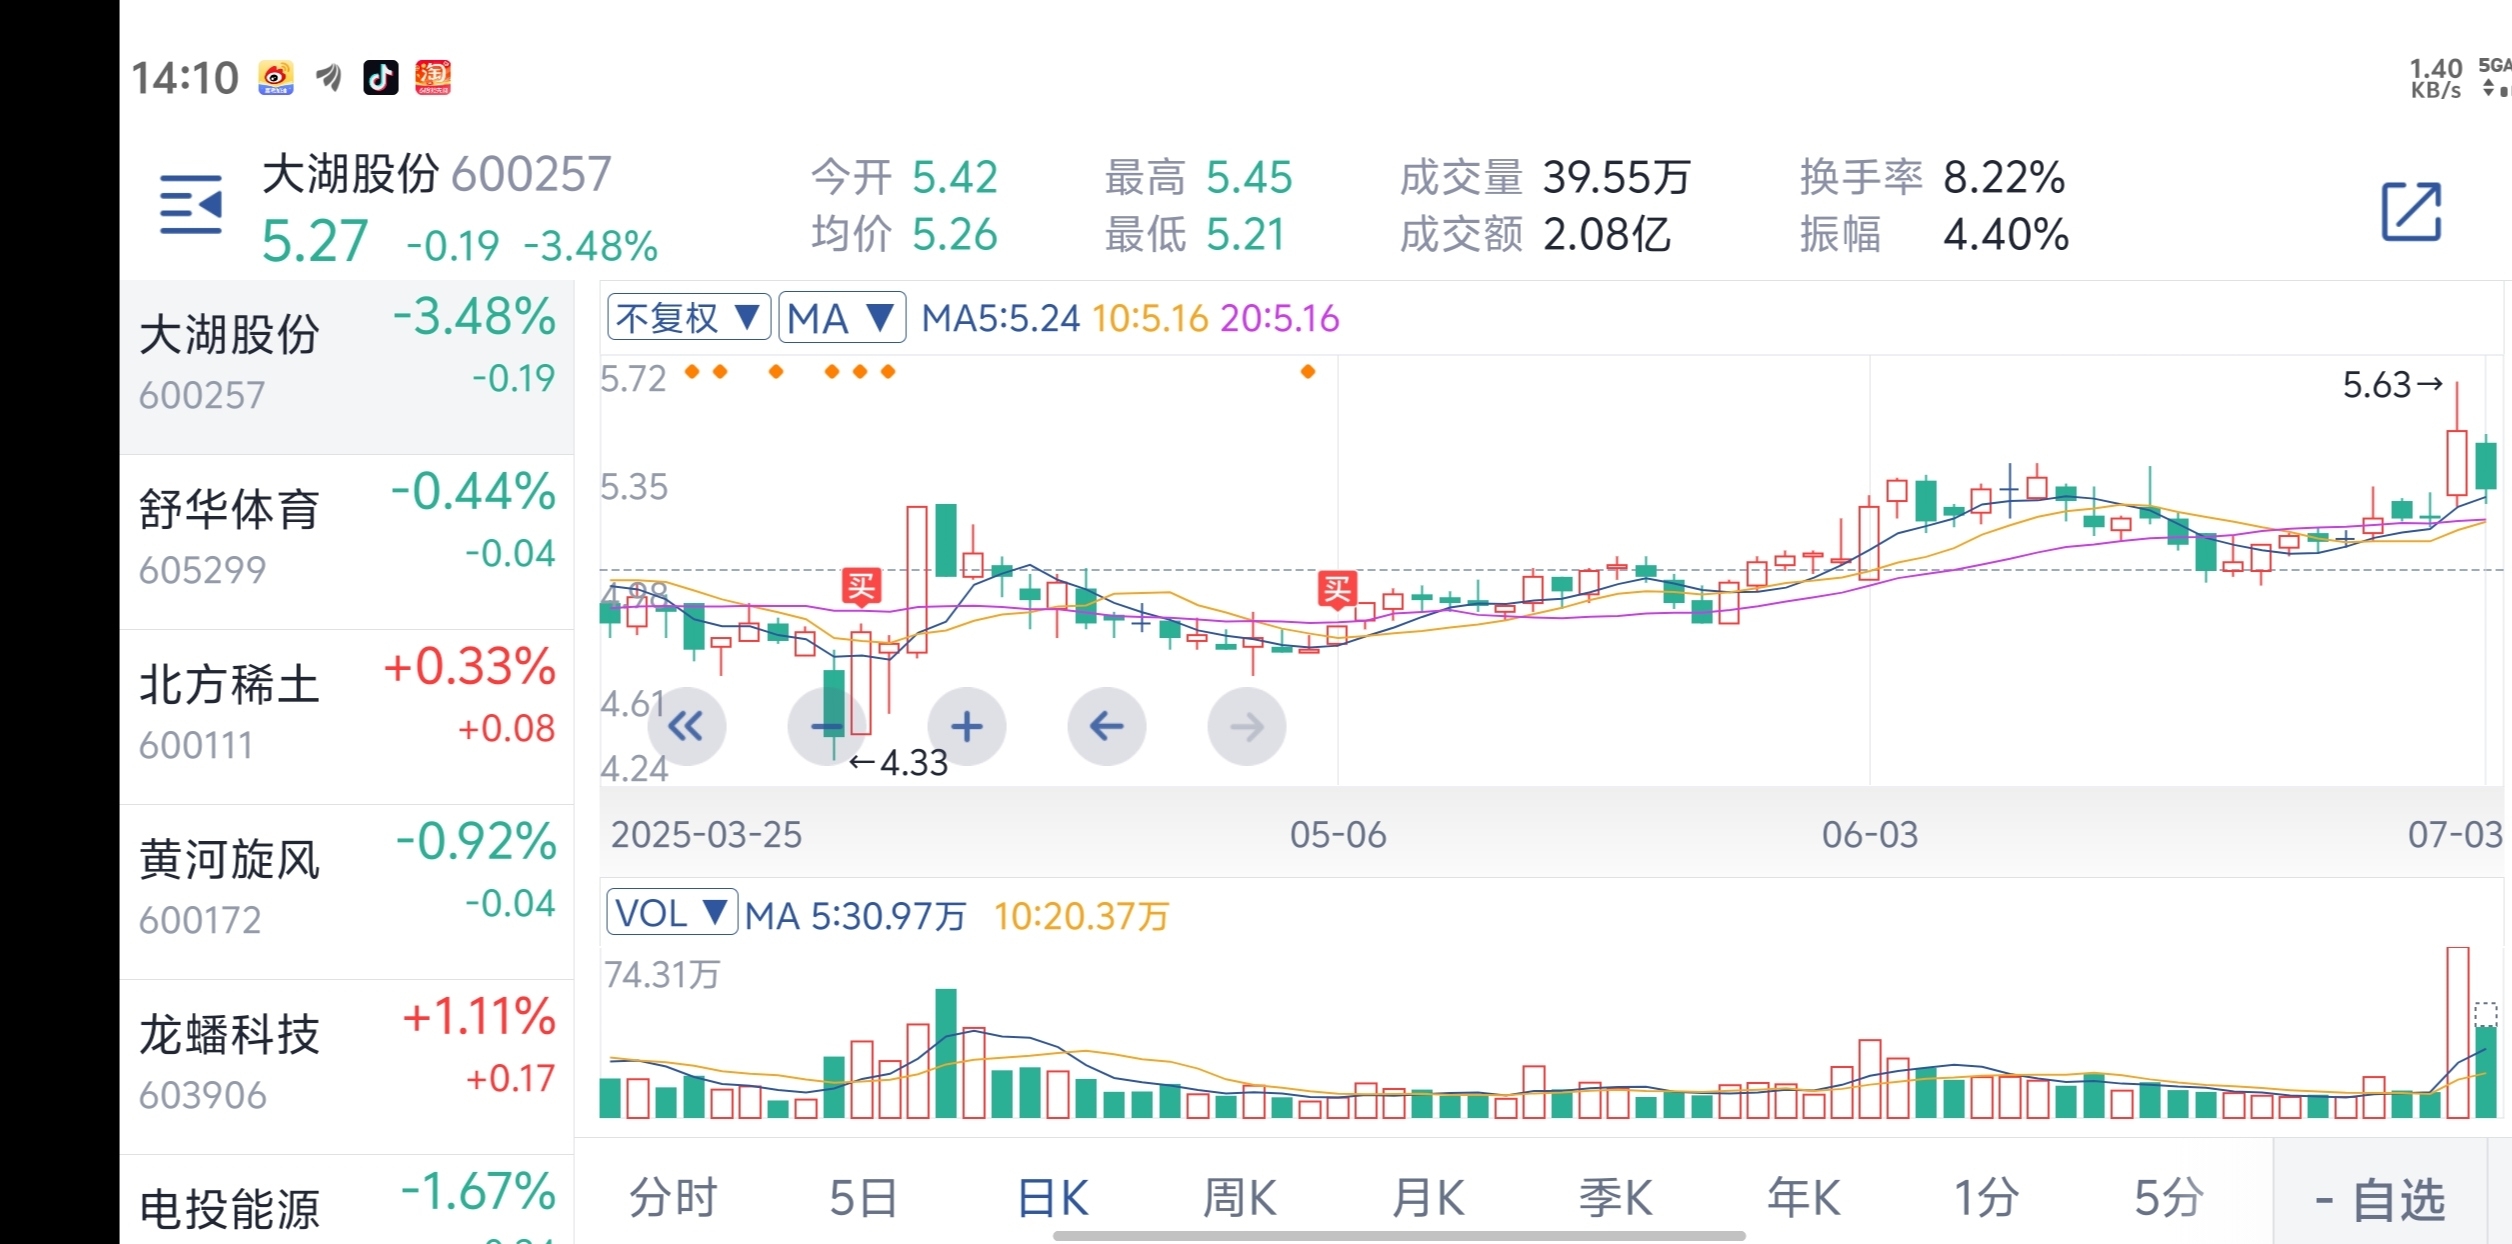
Task: Zoom out the K-line chart with minus button
Action: (827, 726)
